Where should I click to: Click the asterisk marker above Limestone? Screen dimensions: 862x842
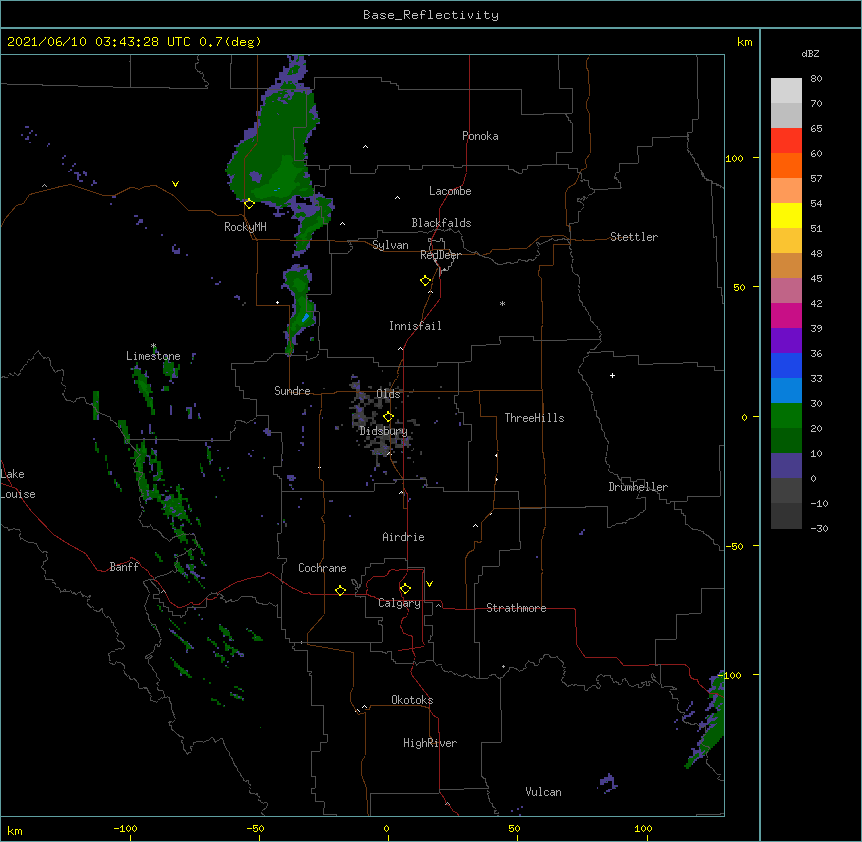click(x=154, y=346)
